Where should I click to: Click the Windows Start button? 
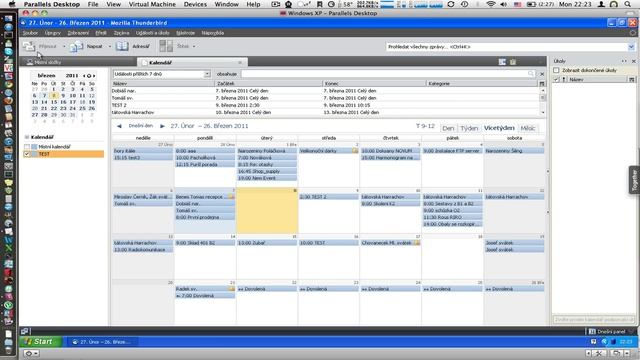(x=40, y=342)
